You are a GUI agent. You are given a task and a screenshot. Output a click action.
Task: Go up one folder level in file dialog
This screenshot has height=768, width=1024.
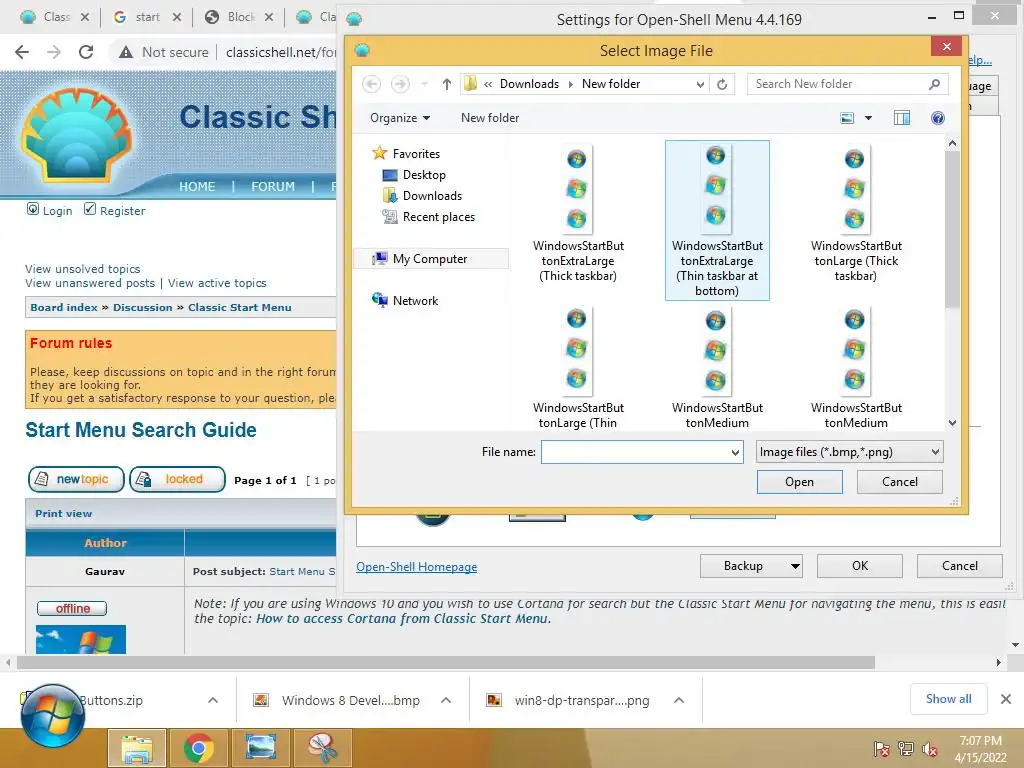[447, 84]
